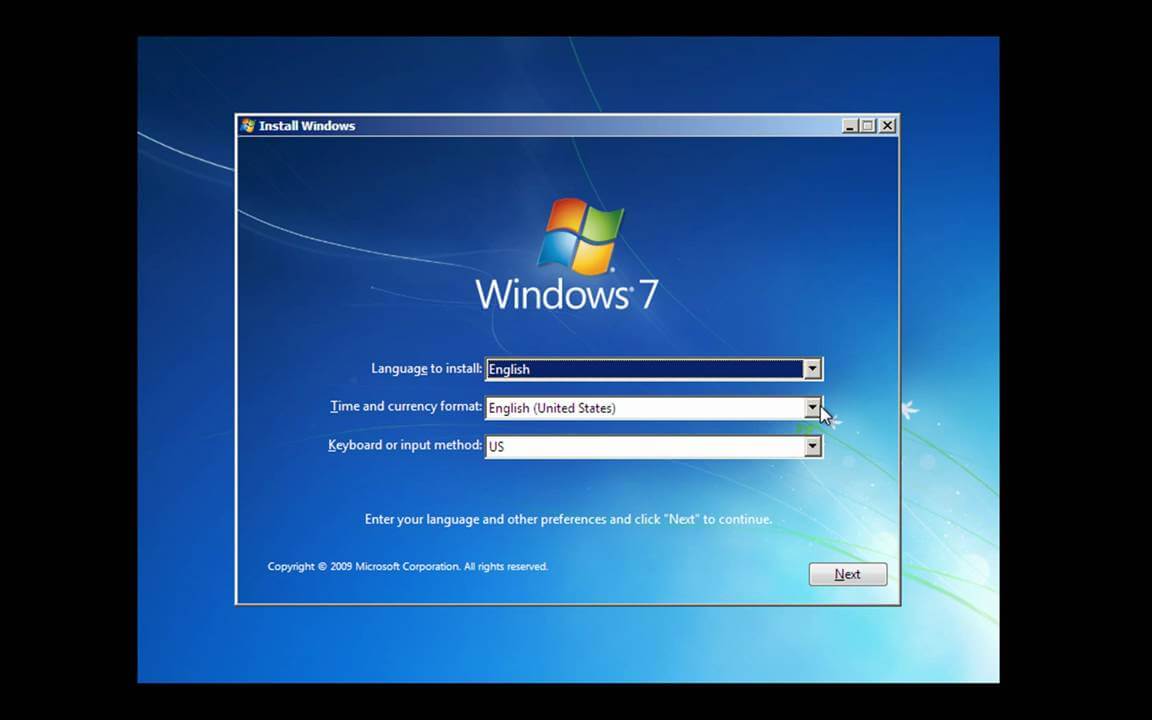Select the English (United States) format field
Image resolution: width=1152 pixels, height=720 pixels.
640,407
